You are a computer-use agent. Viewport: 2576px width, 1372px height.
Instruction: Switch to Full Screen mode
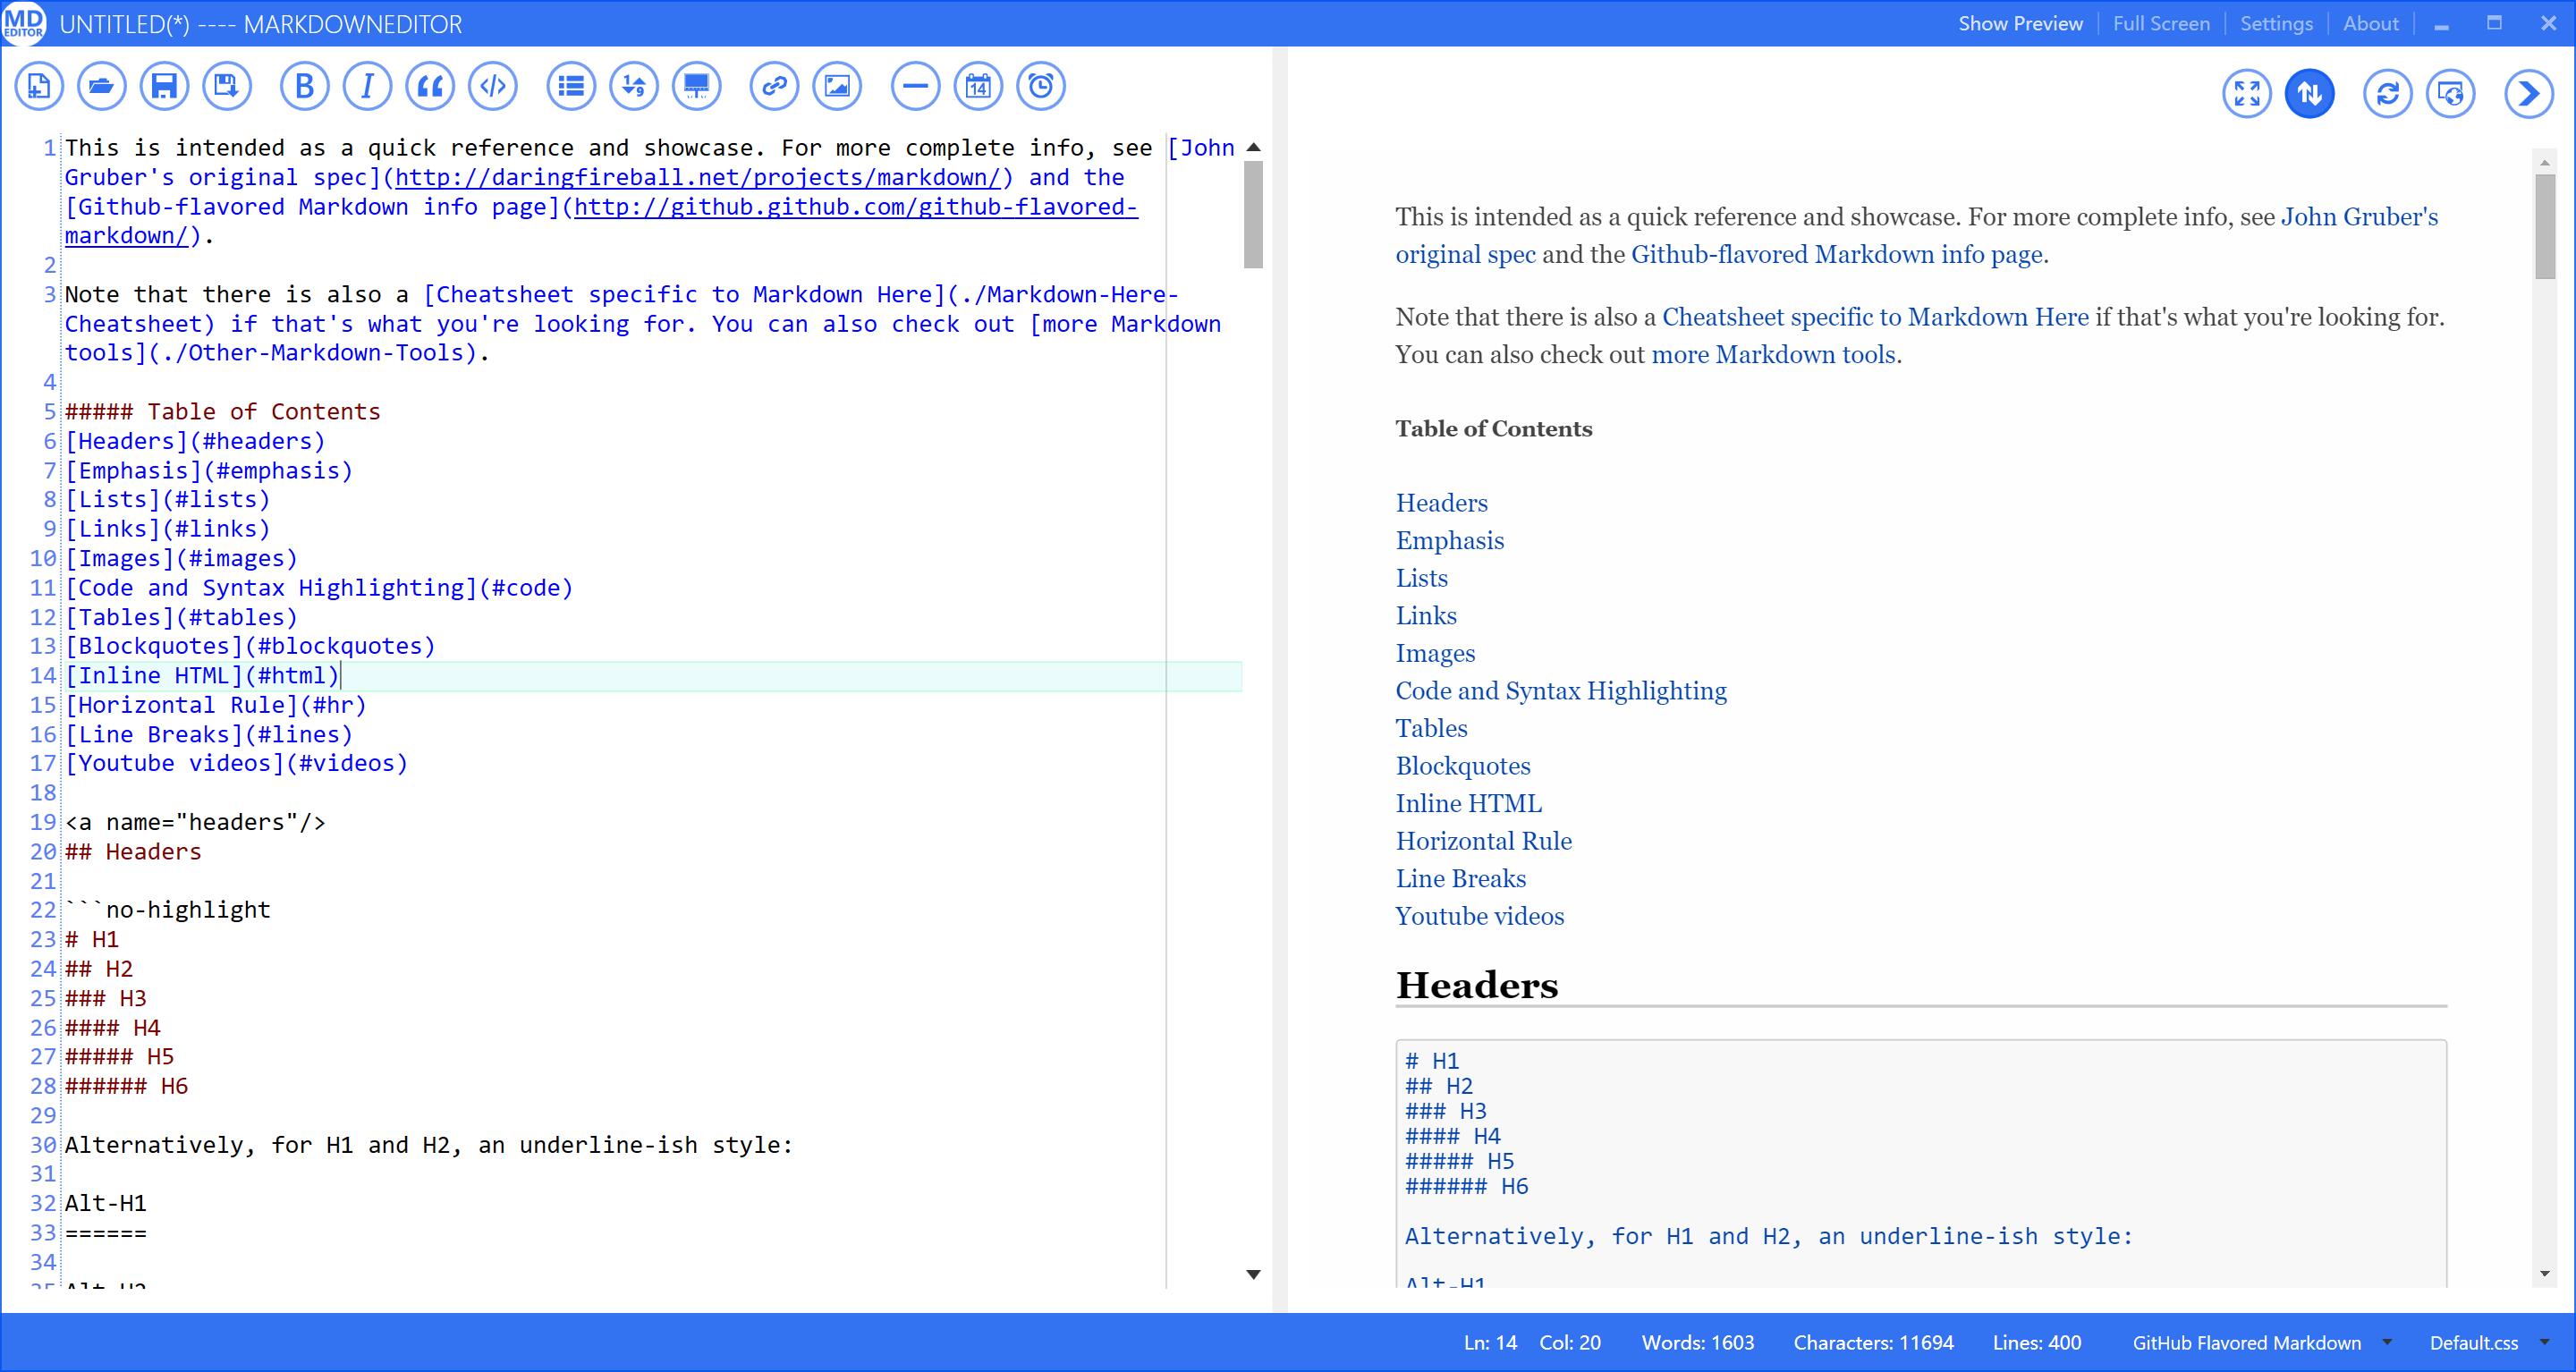coord(2161,24)
